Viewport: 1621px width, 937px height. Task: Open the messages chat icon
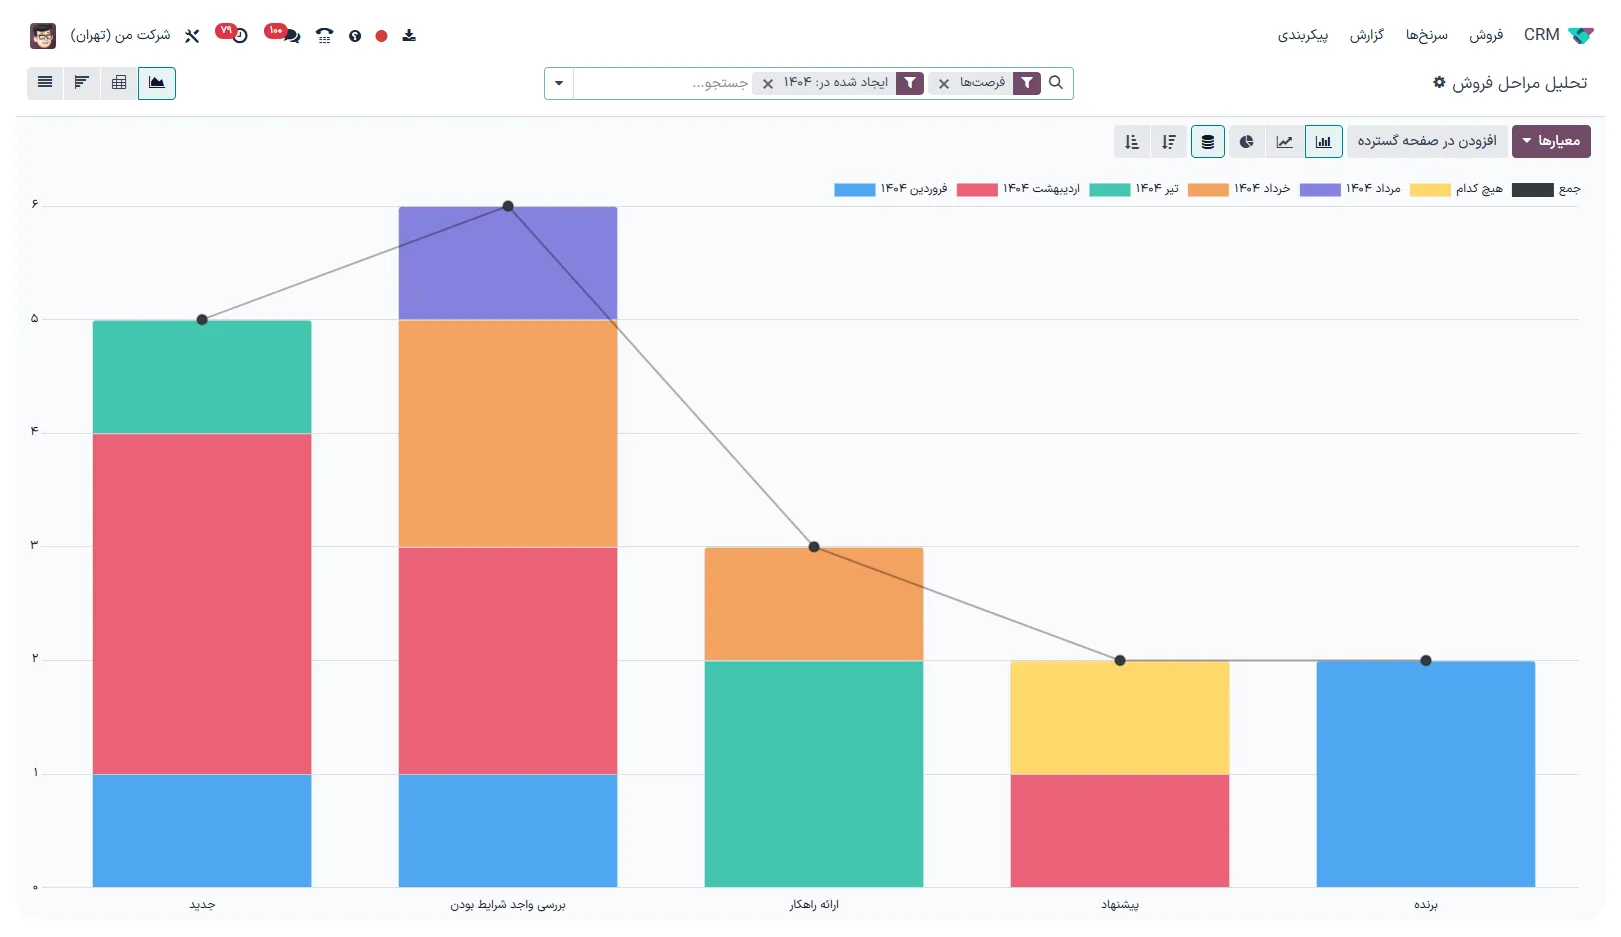pos(290,36)
